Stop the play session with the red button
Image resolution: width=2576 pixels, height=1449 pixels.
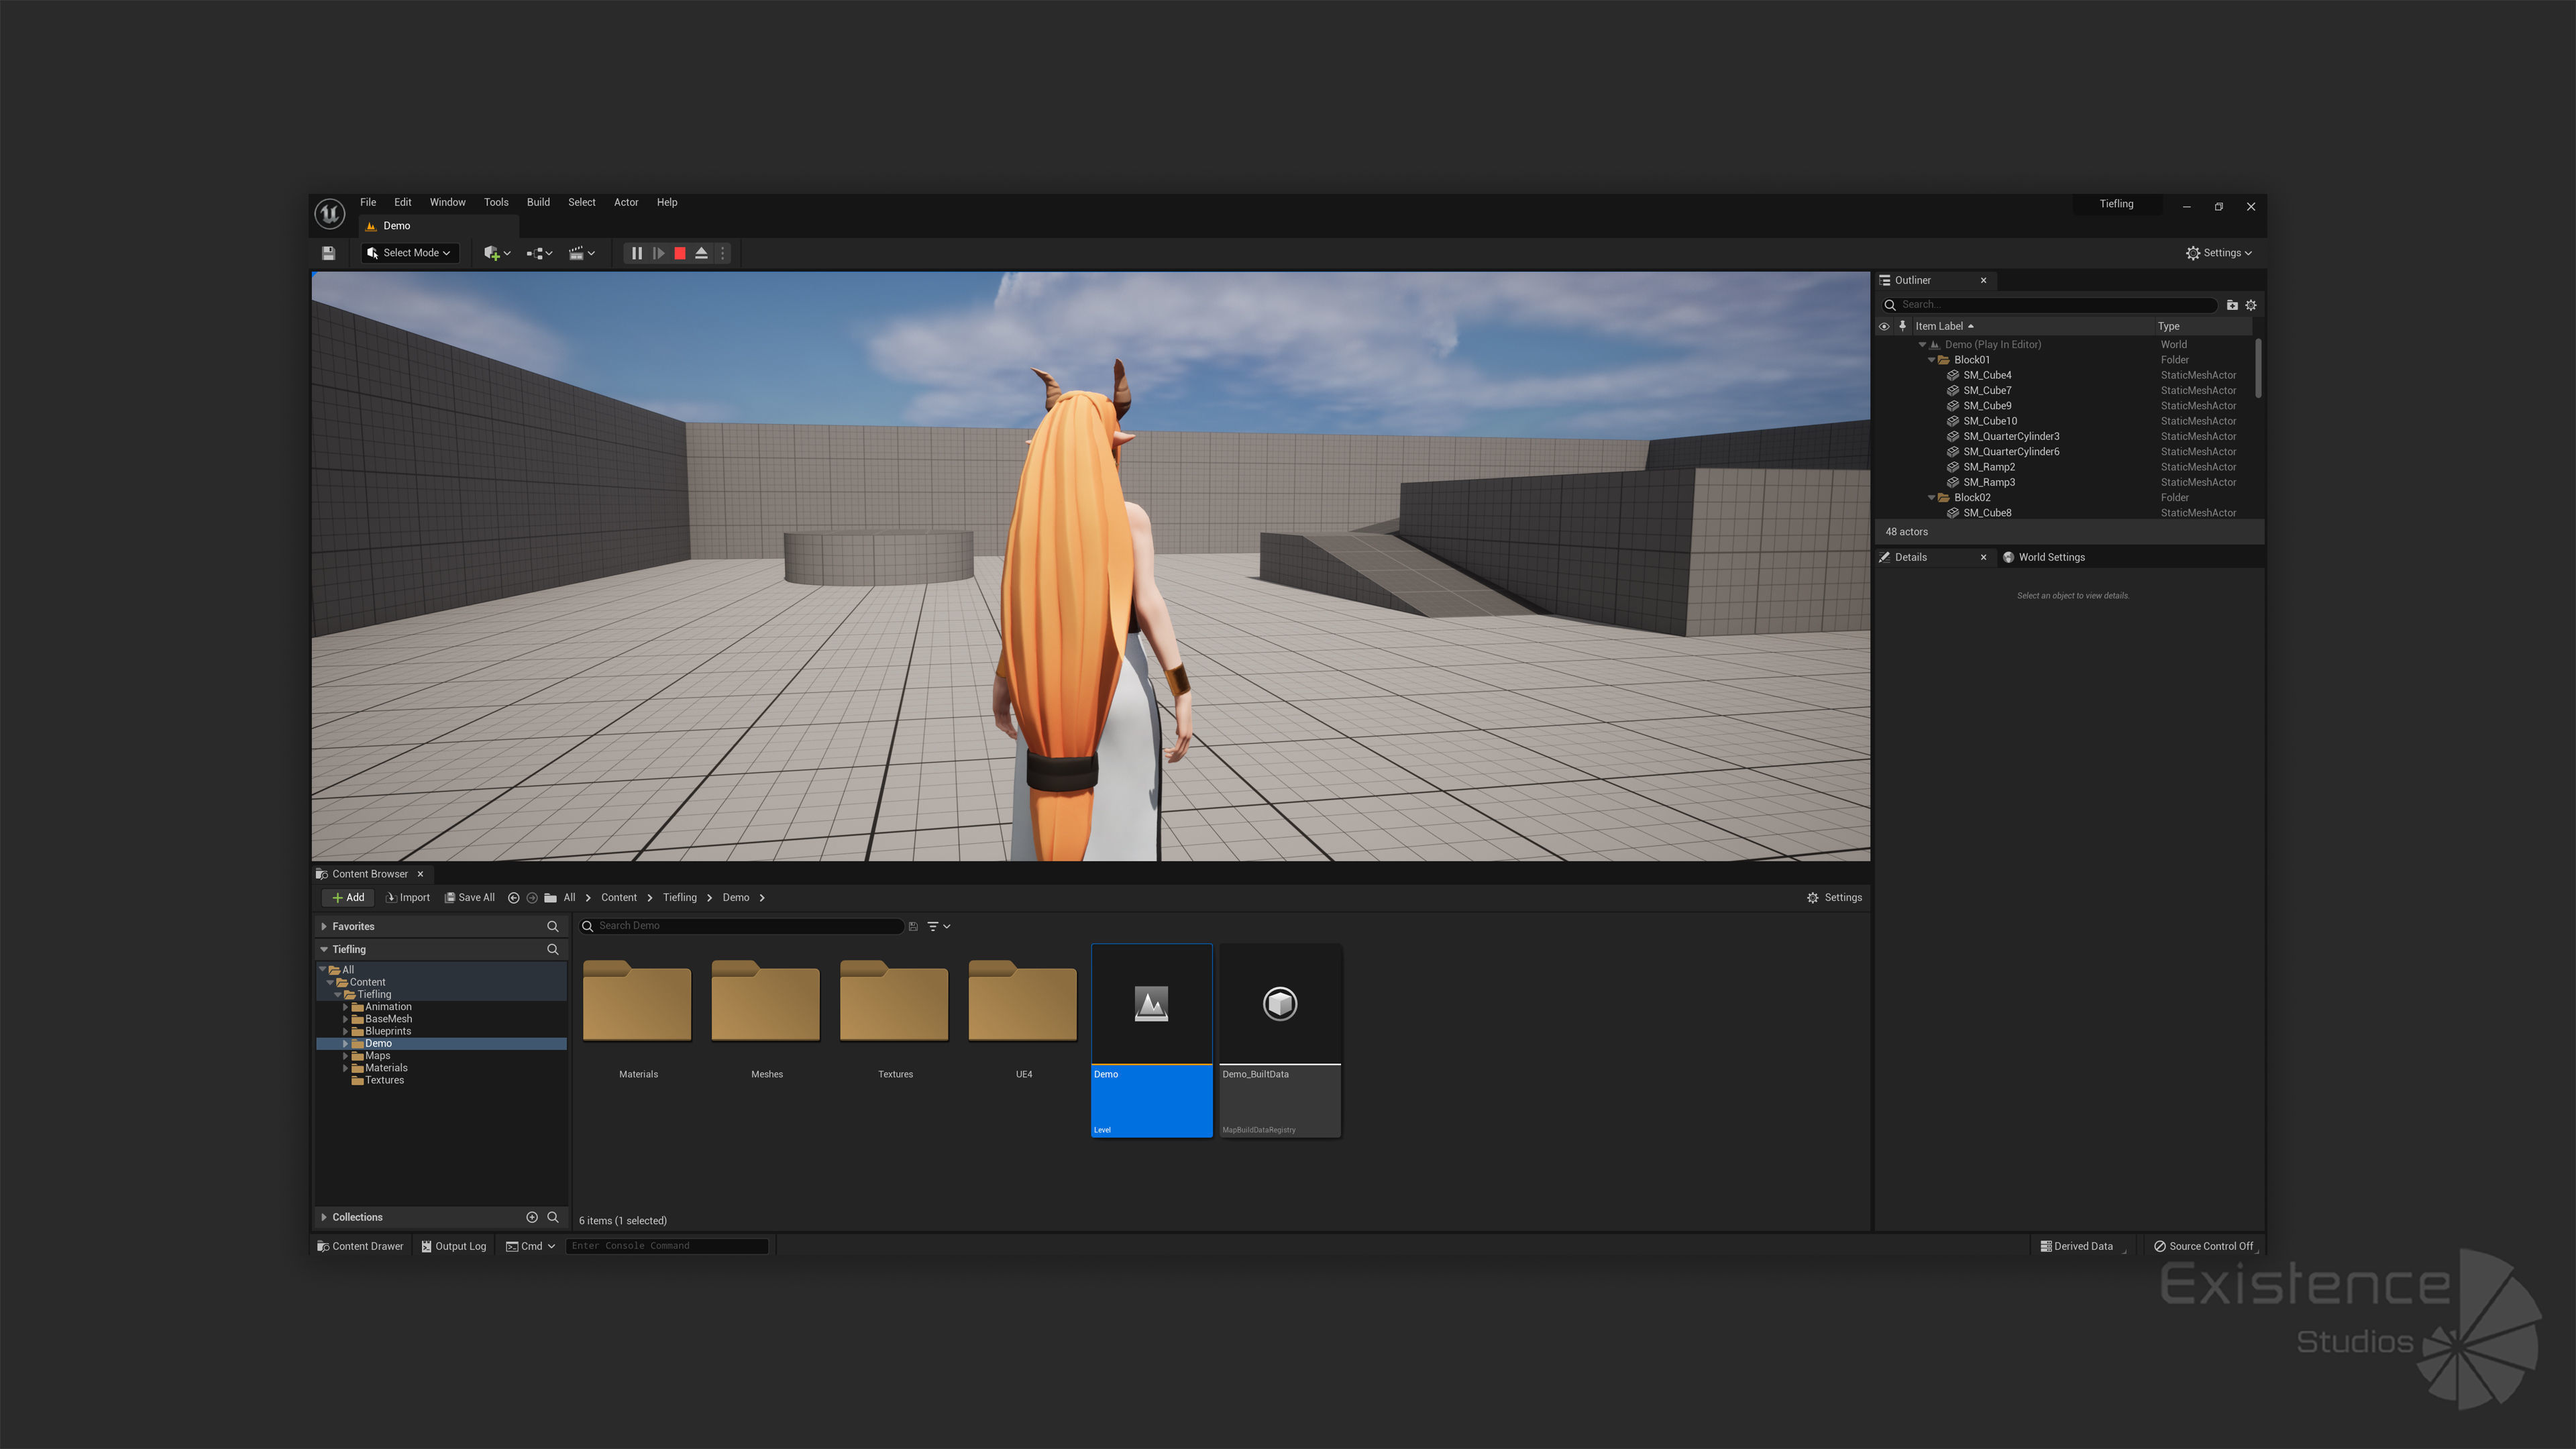[x=680, y=253]
